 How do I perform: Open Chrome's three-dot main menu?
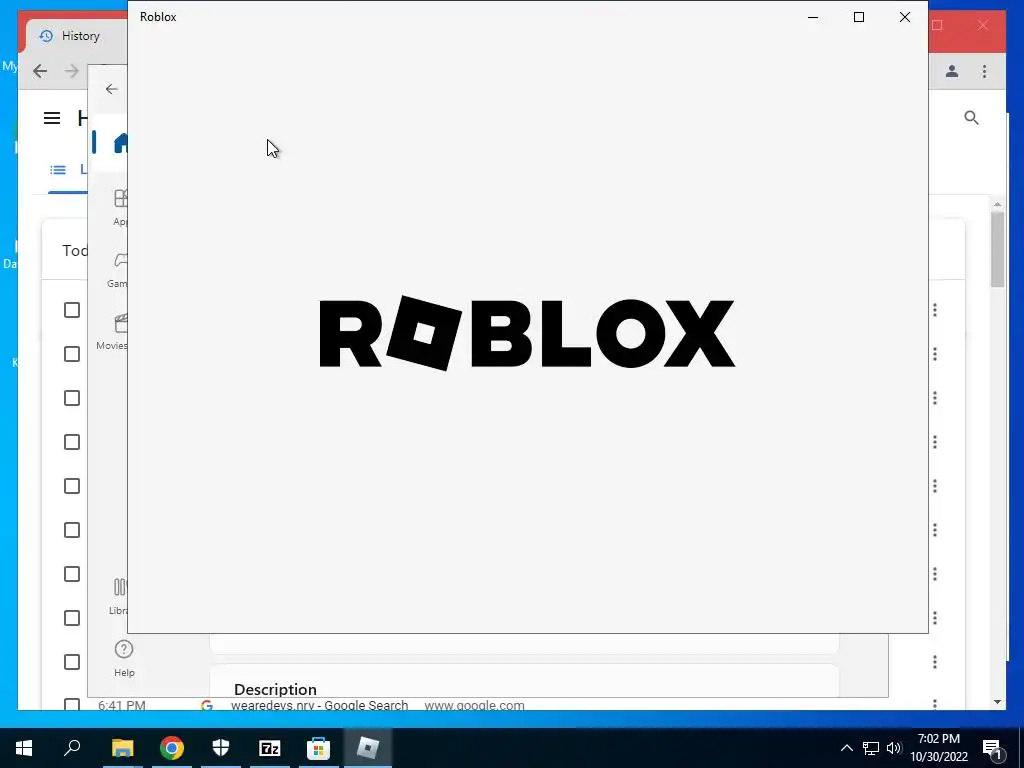click(984, 71)
